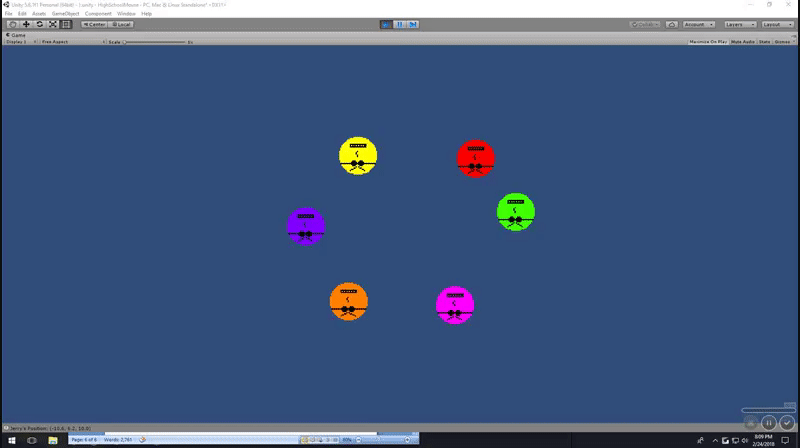The image size is (800, 448).
Task: Select the Scale tool
Action: (52, 24)
